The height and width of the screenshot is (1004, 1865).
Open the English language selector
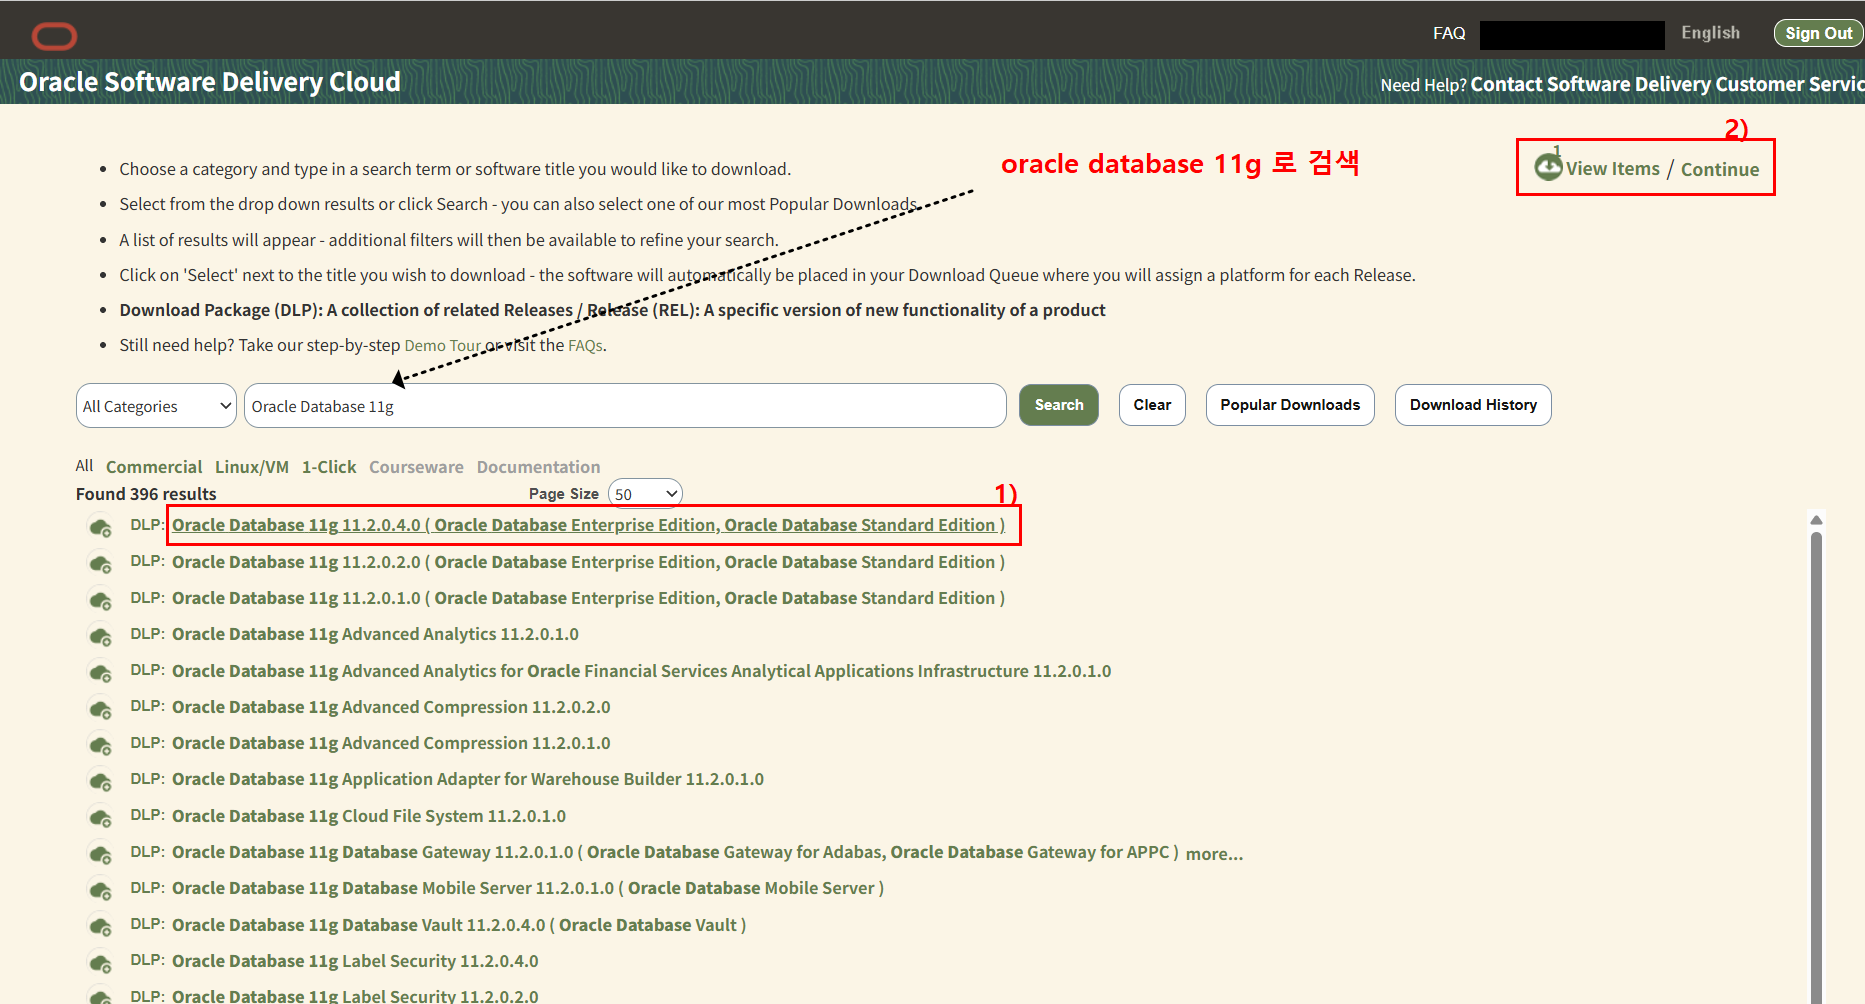coord(1710,33)
